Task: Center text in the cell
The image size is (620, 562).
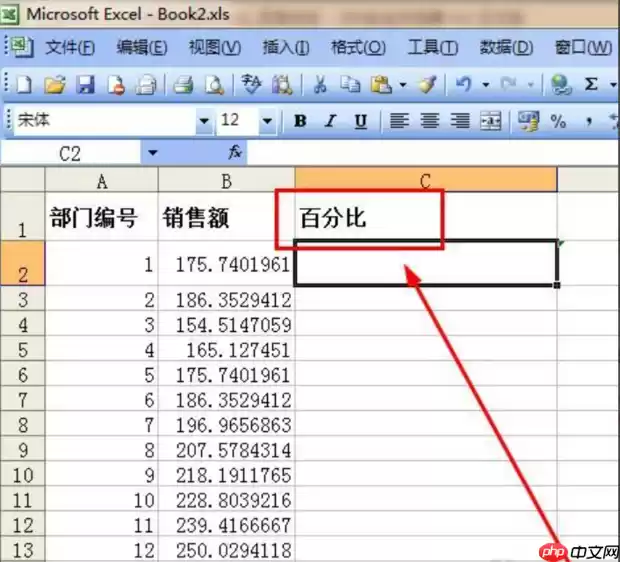Action: [x=430, y=121]
